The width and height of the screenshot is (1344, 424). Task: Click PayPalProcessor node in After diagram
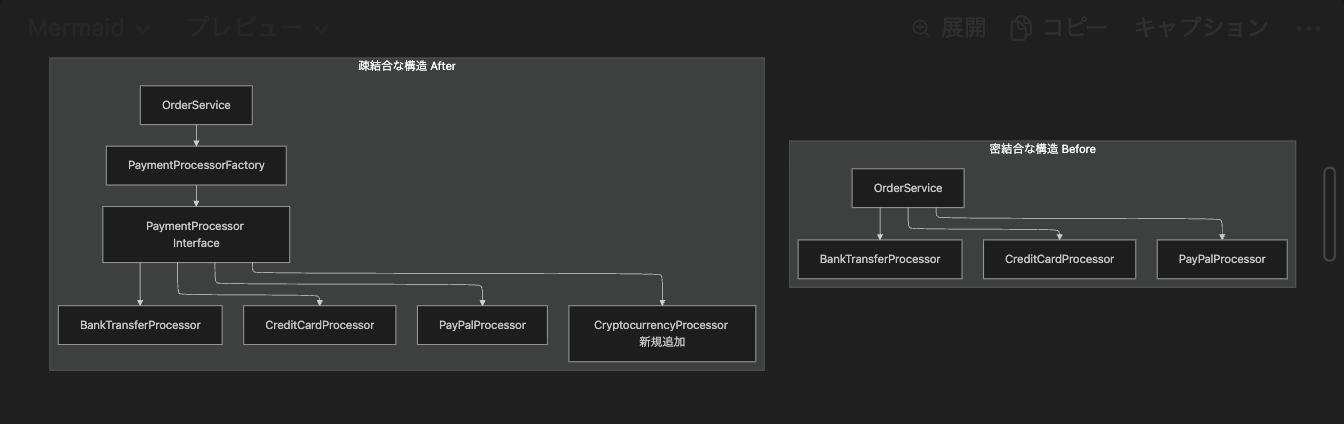pyautogui.click(x=482, y=325)
